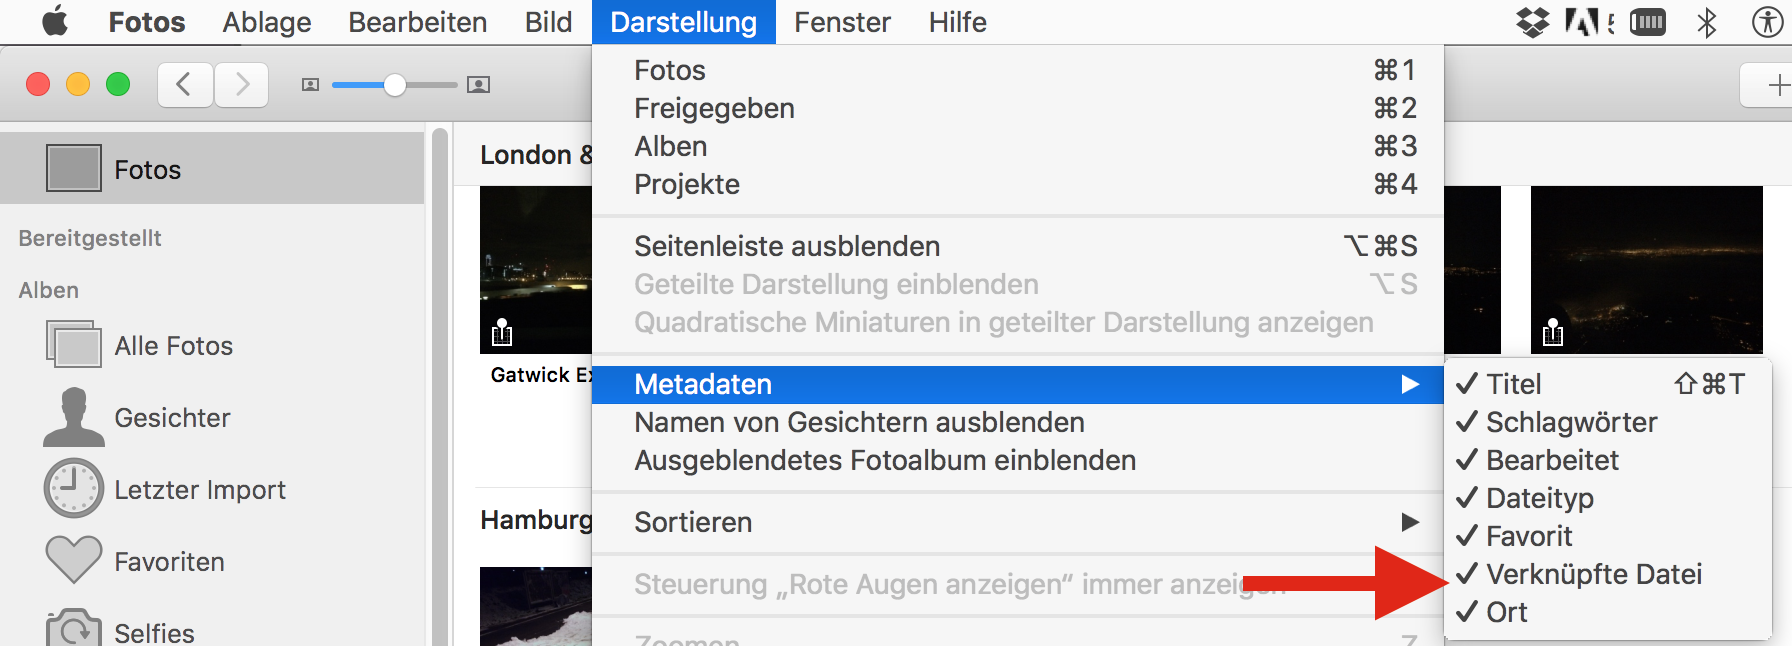Select the Letzter Import clock icon

coord(73,489)
